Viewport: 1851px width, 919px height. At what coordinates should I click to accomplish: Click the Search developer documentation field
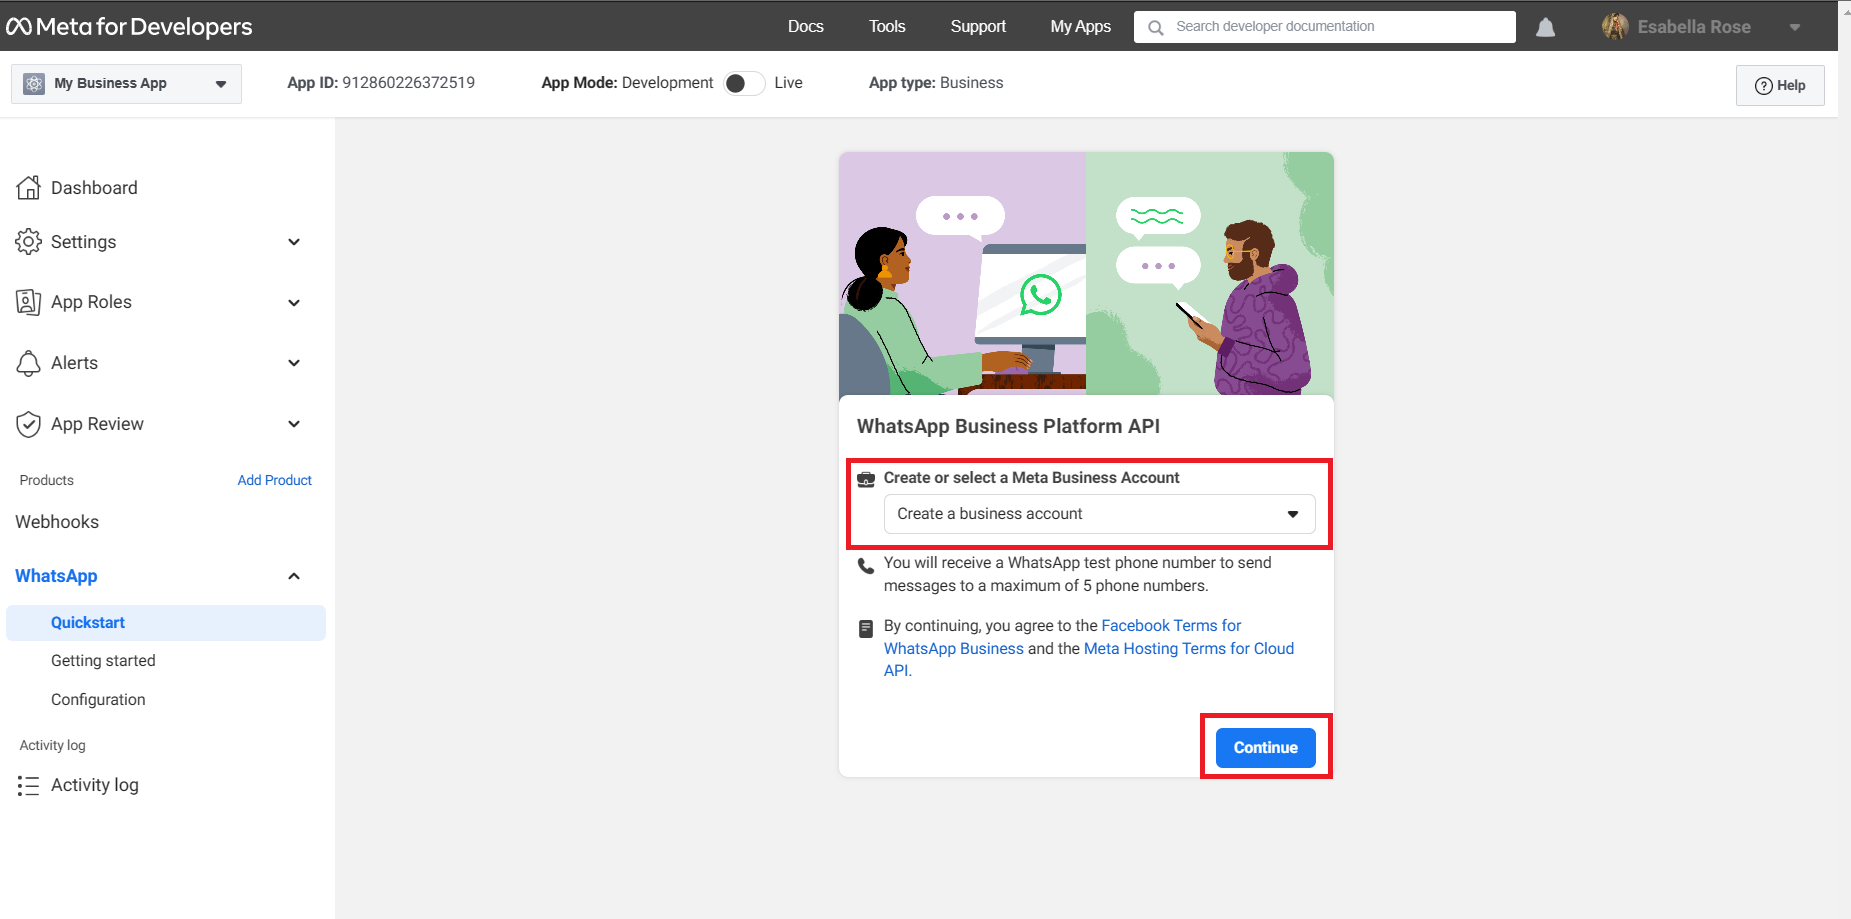tap(1324, 27)
